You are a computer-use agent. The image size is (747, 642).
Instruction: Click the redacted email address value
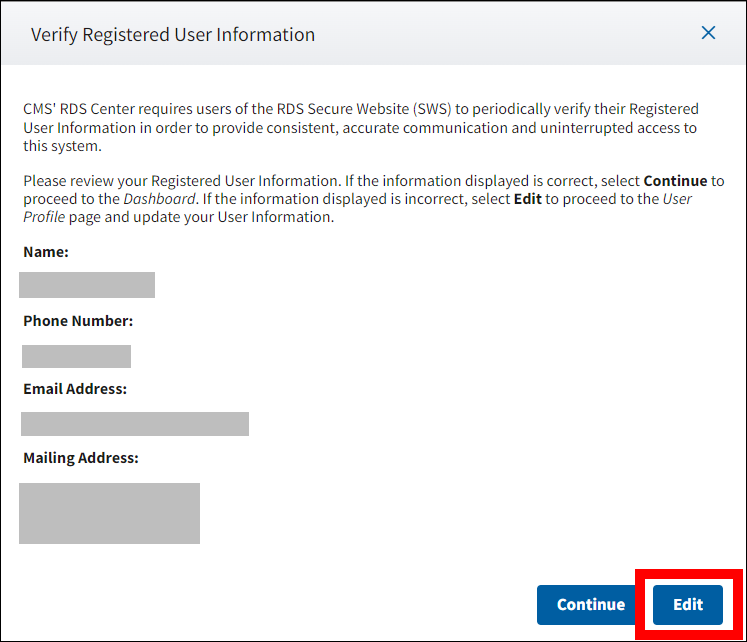[135, 424]
